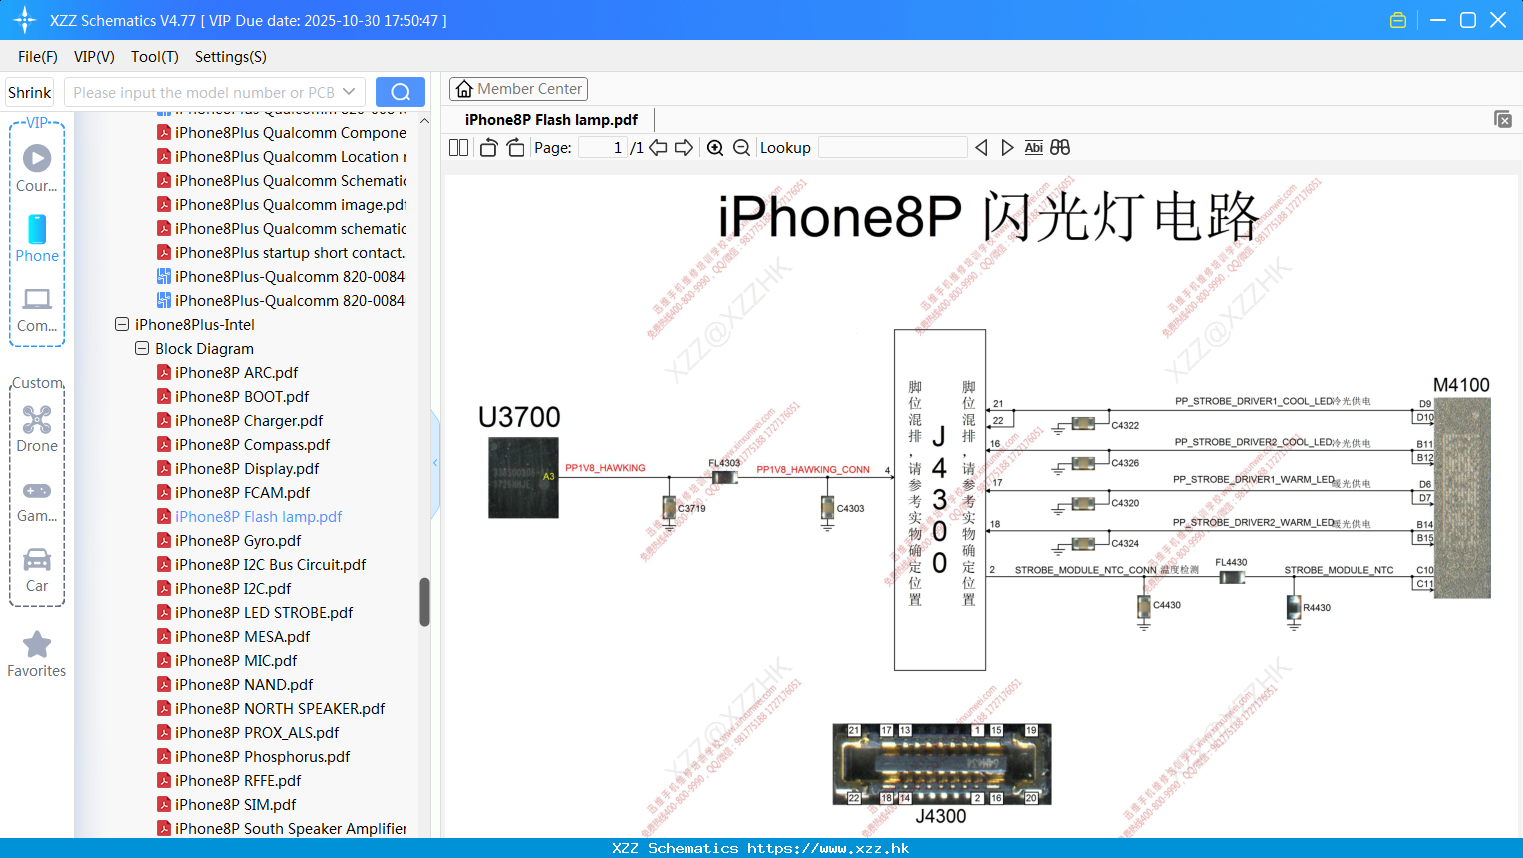Select the iPhone8P Flash lamp.pdf tab
Viewport: 1523px width, 858px height.
(x=551, y=120)
